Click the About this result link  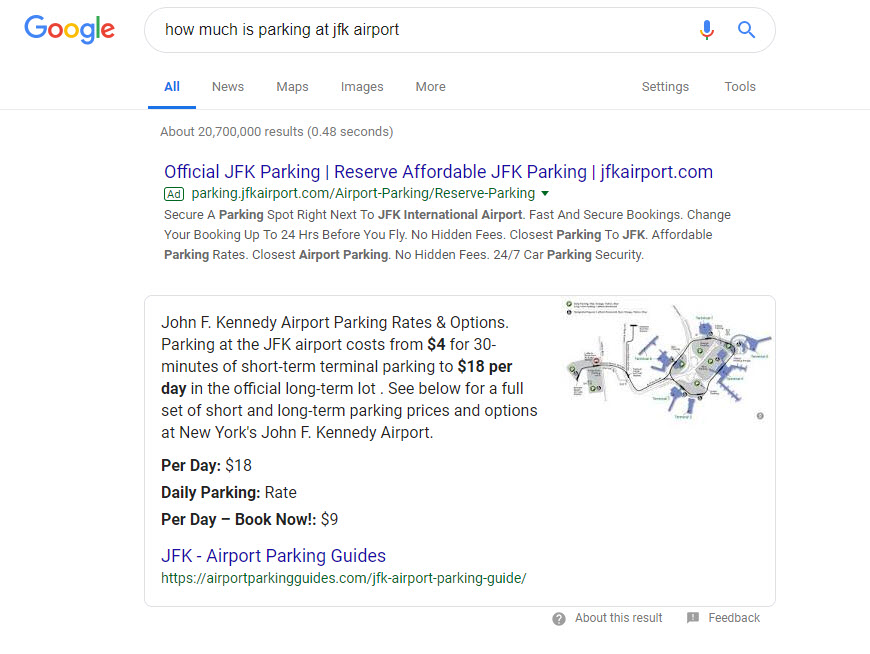click(x=618, y=619)
